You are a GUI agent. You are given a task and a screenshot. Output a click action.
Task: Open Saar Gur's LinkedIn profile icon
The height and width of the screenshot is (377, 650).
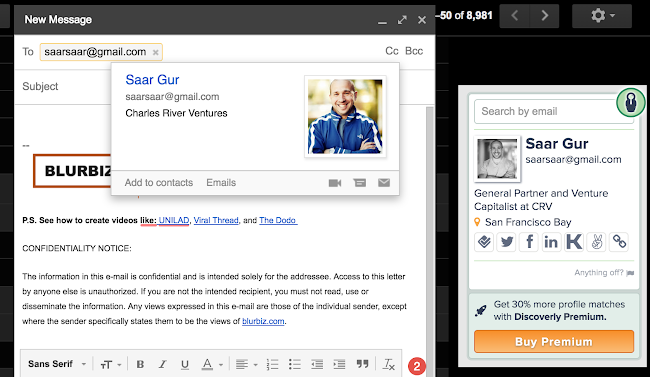(551, 242)
